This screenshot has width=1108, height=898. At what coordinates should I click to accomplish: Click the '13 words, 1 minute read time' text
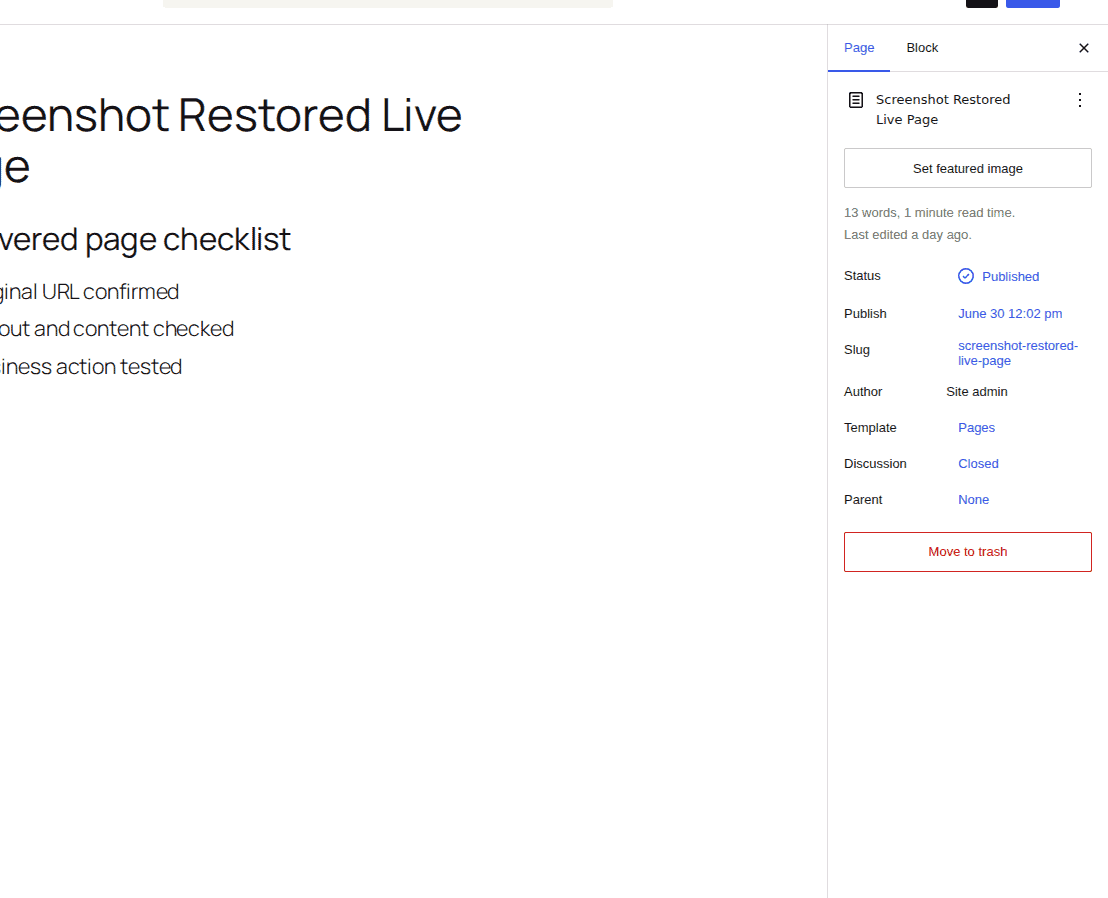(x=929, y=213)
